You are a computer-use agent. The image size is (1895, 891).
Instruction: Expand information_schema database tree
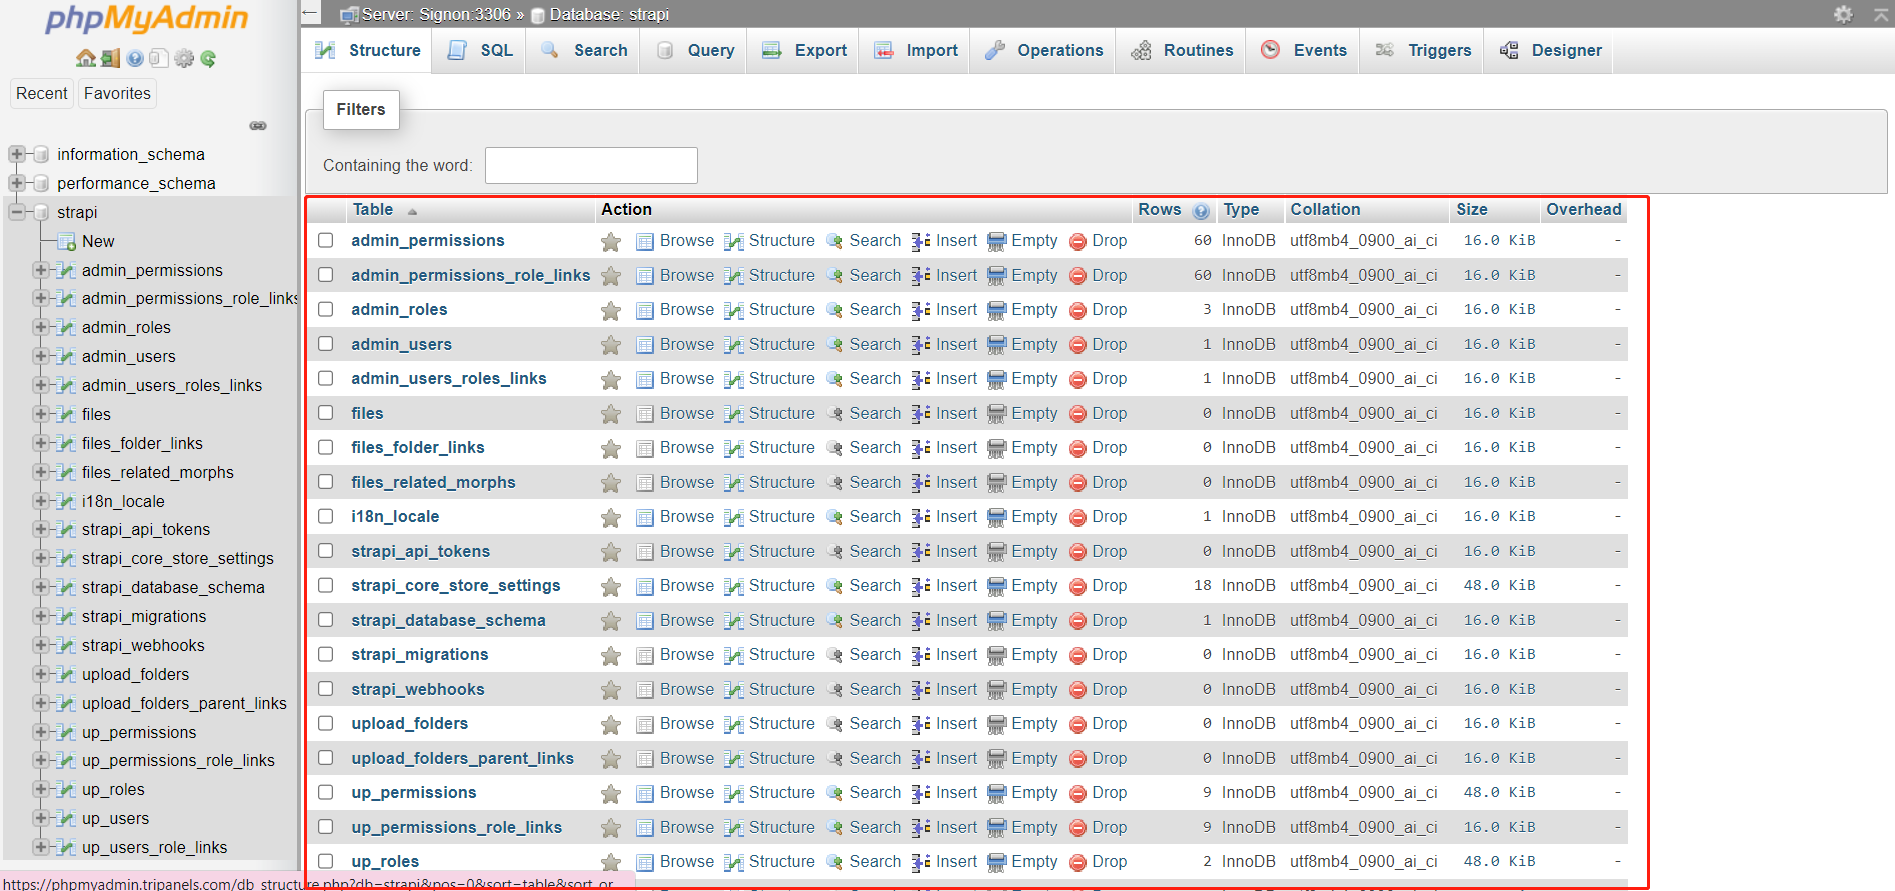pos(16,154)
